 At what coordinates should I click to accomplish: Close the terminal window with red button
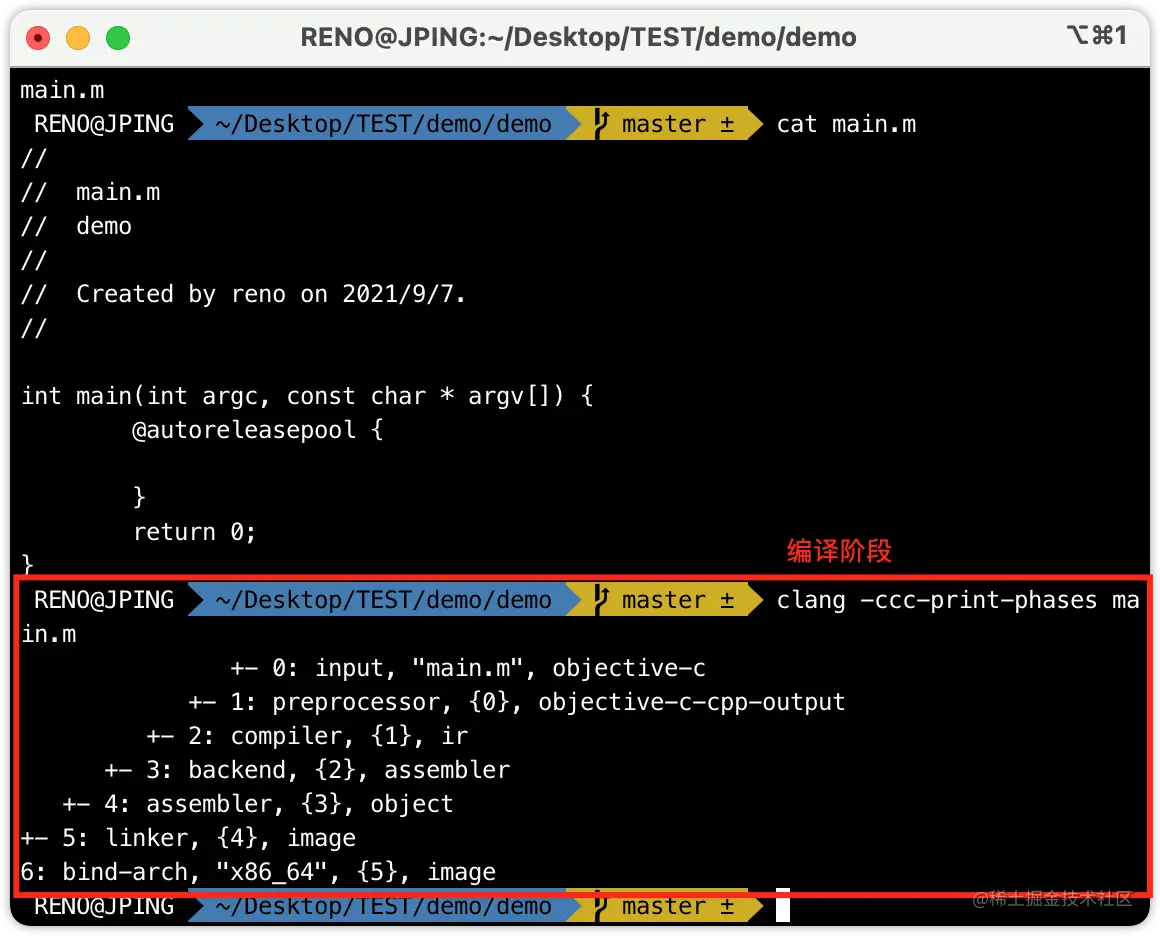coord(38,38)
